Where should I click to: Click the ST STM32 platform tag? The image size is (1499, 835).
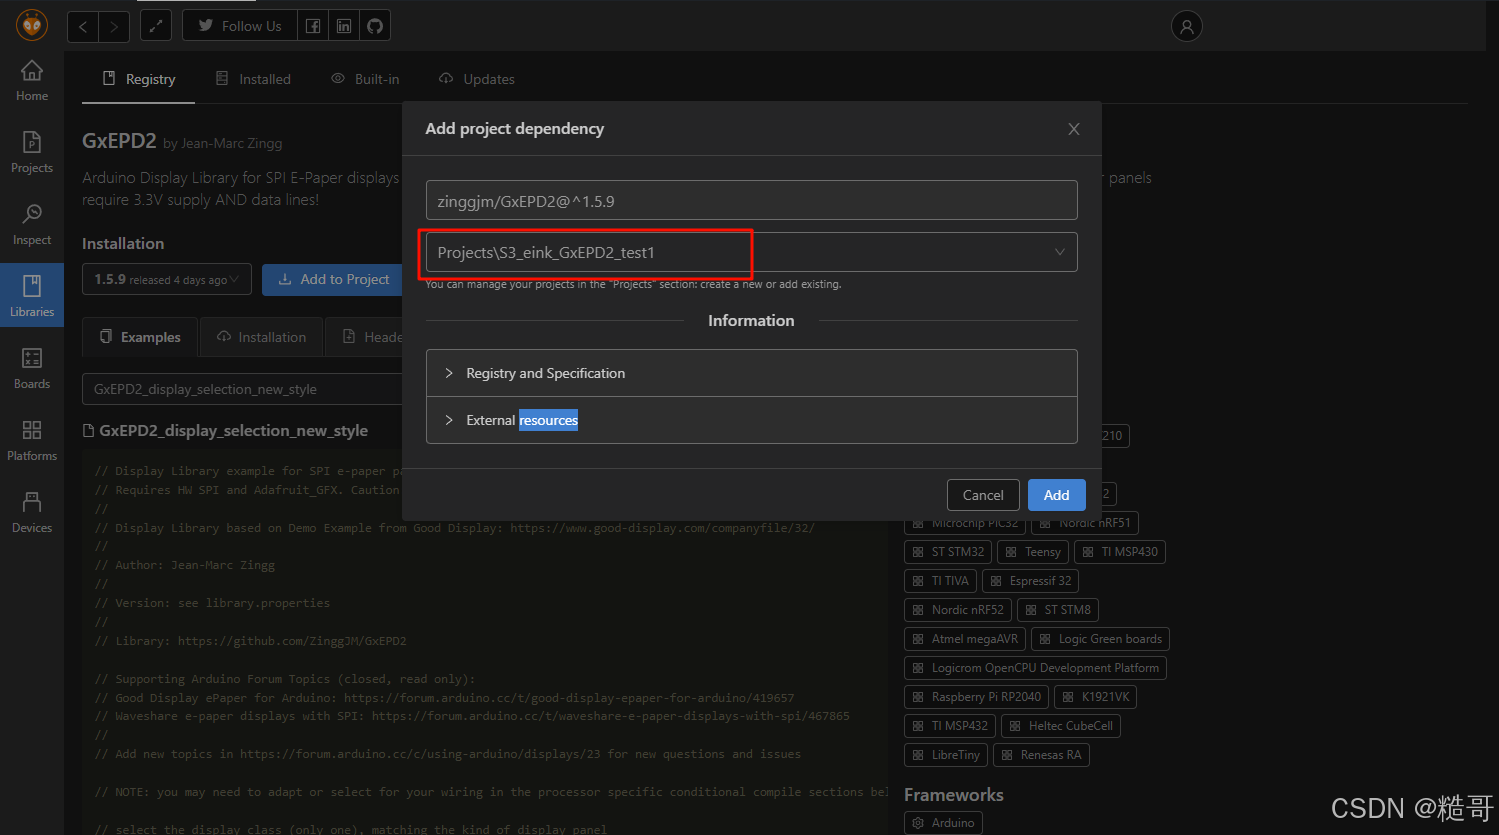pyautogui.click(x=948, y=552)
